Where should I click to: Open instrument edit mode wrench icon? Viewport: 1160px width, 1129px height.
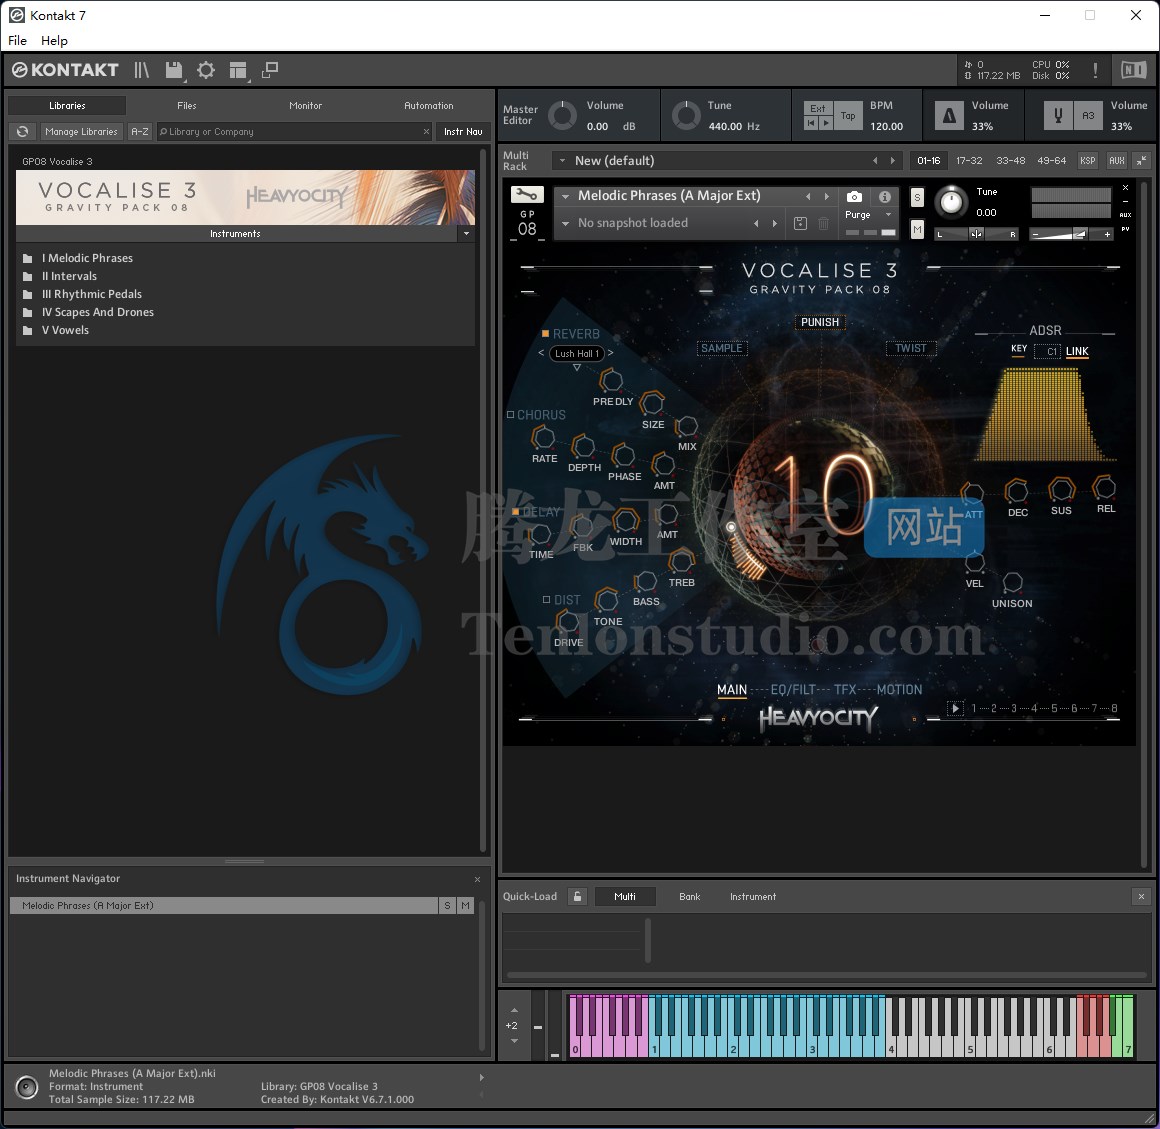(x=527, y=195)
